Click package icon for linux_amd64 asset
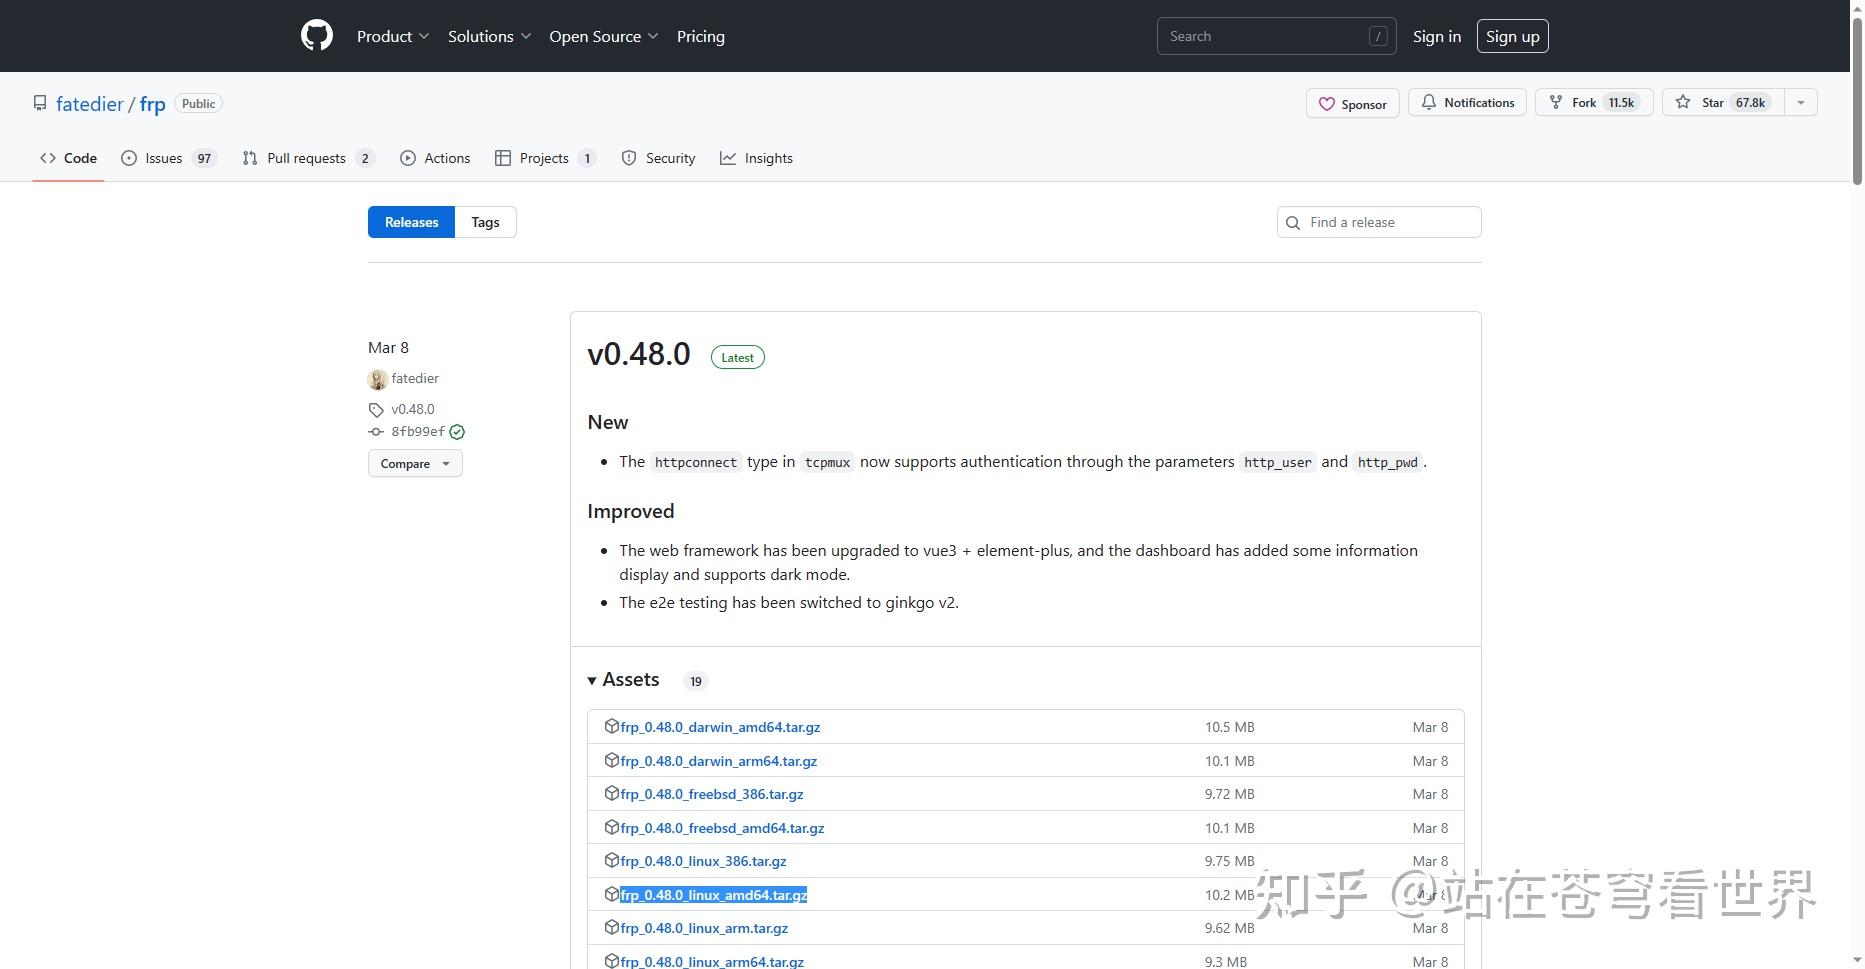The image size is (1865, 969). click(x=612, y=894)
